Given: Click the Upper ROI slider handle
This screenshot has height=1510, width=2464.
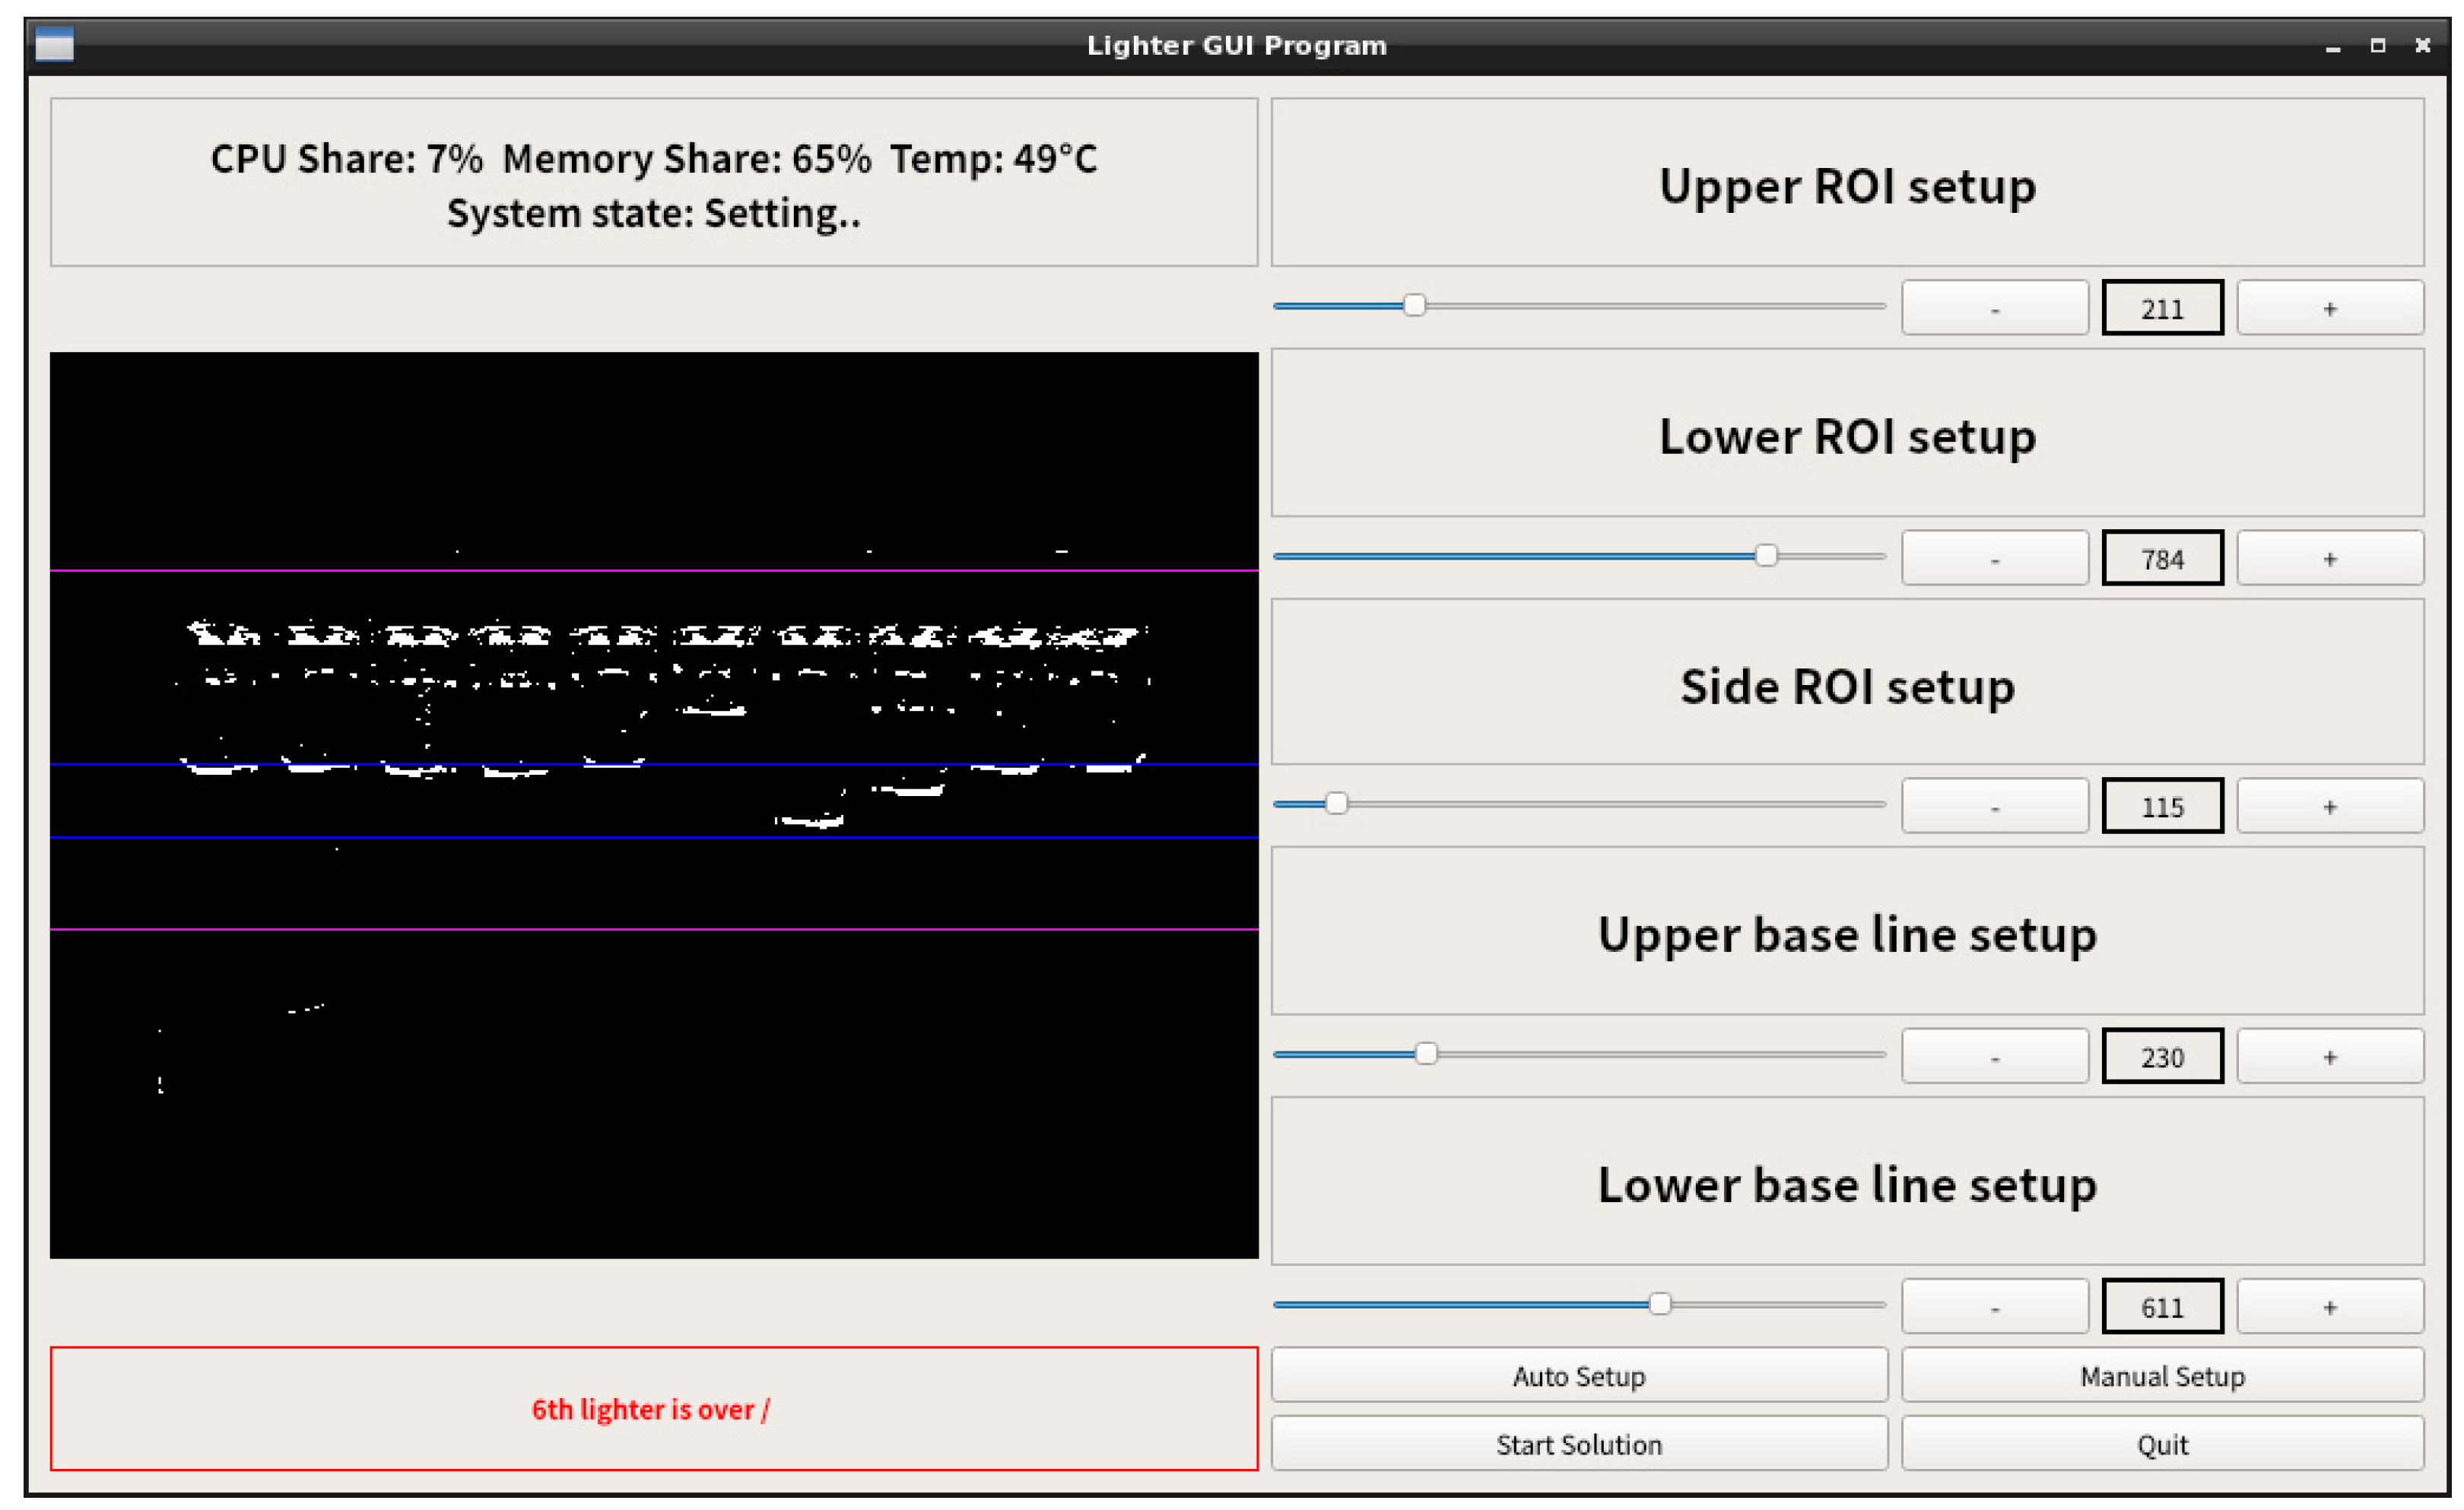Looking at the screenshot, I should pos(1413,305).
